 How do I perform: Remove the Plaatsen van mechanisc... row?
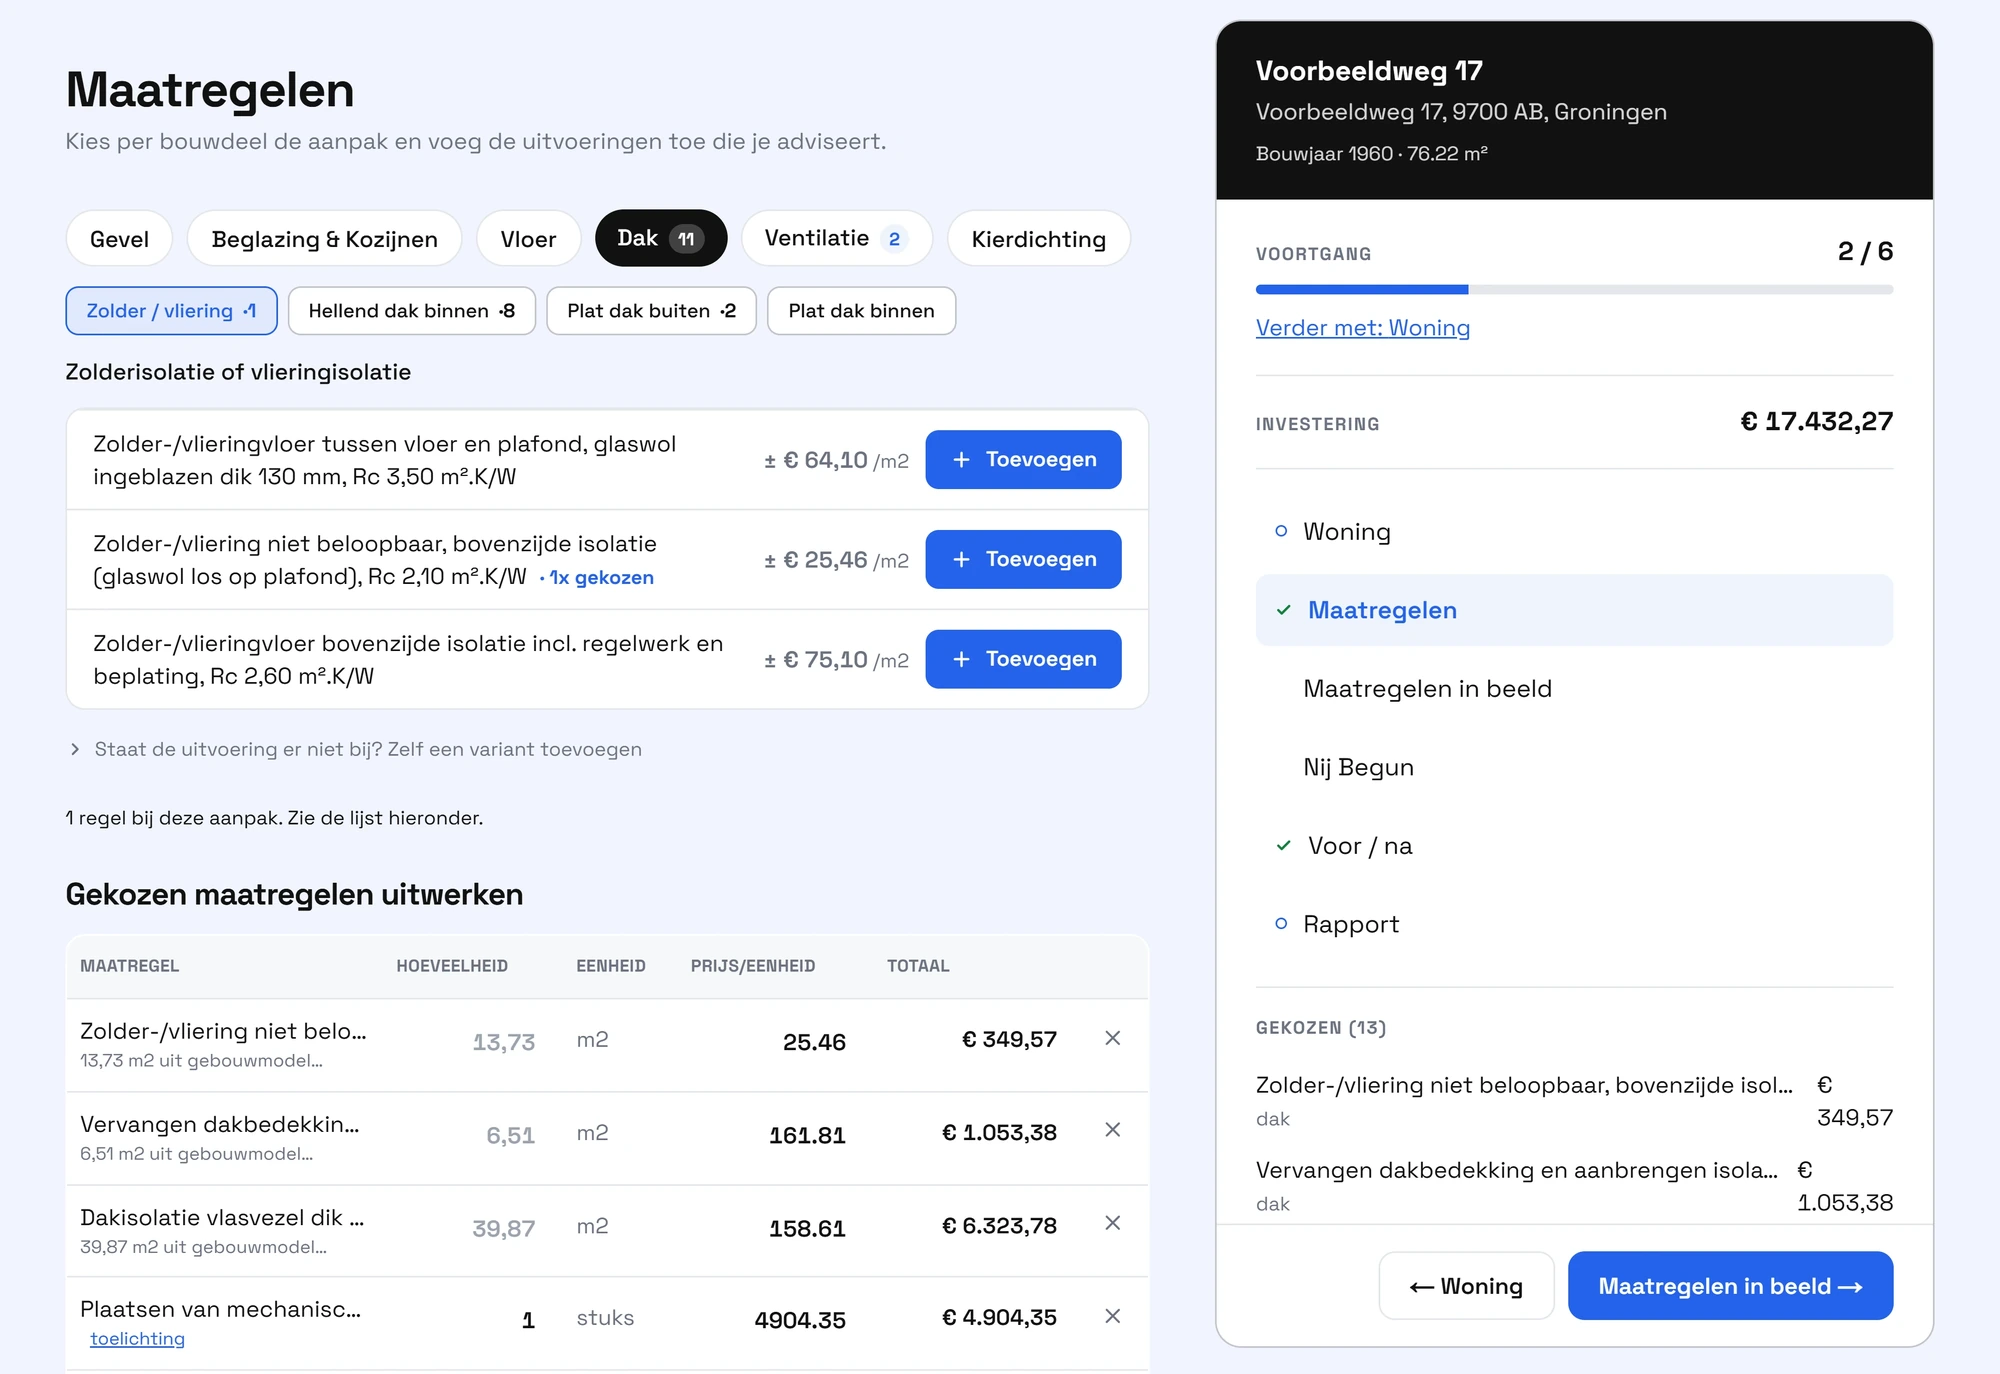pos(1112,1316)
